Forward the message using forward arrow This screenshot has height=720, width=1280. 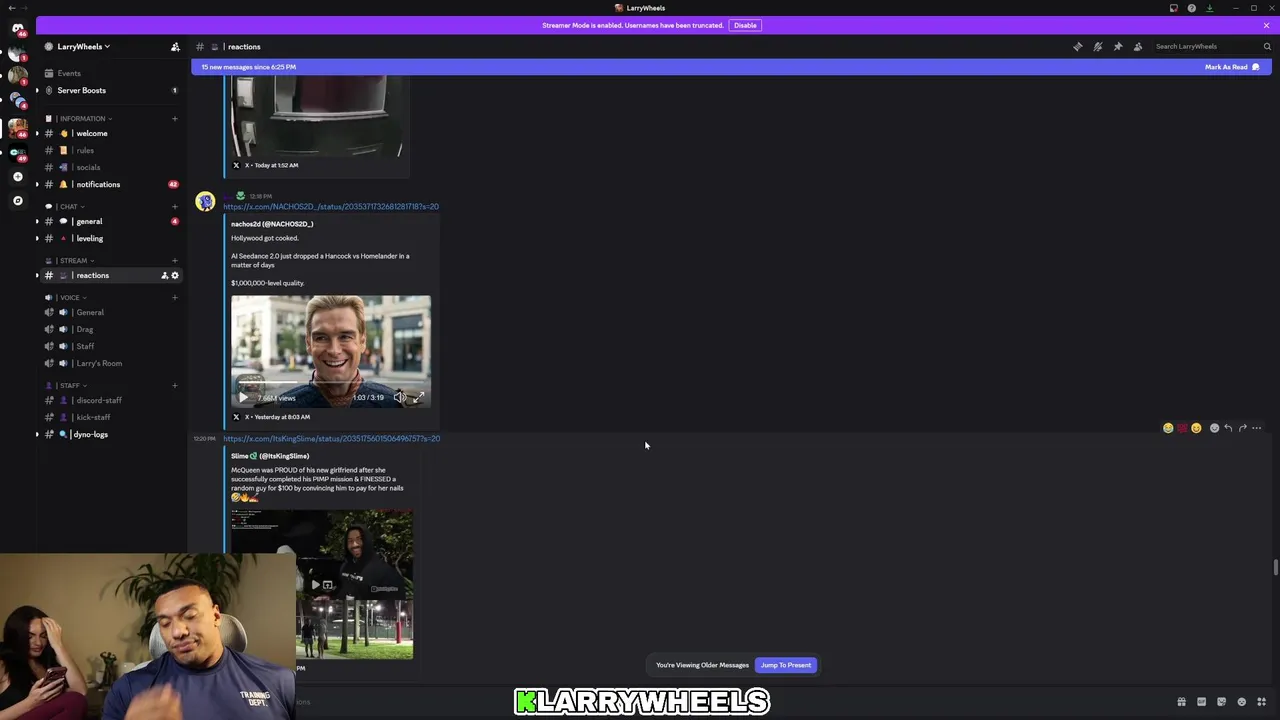1242,428
